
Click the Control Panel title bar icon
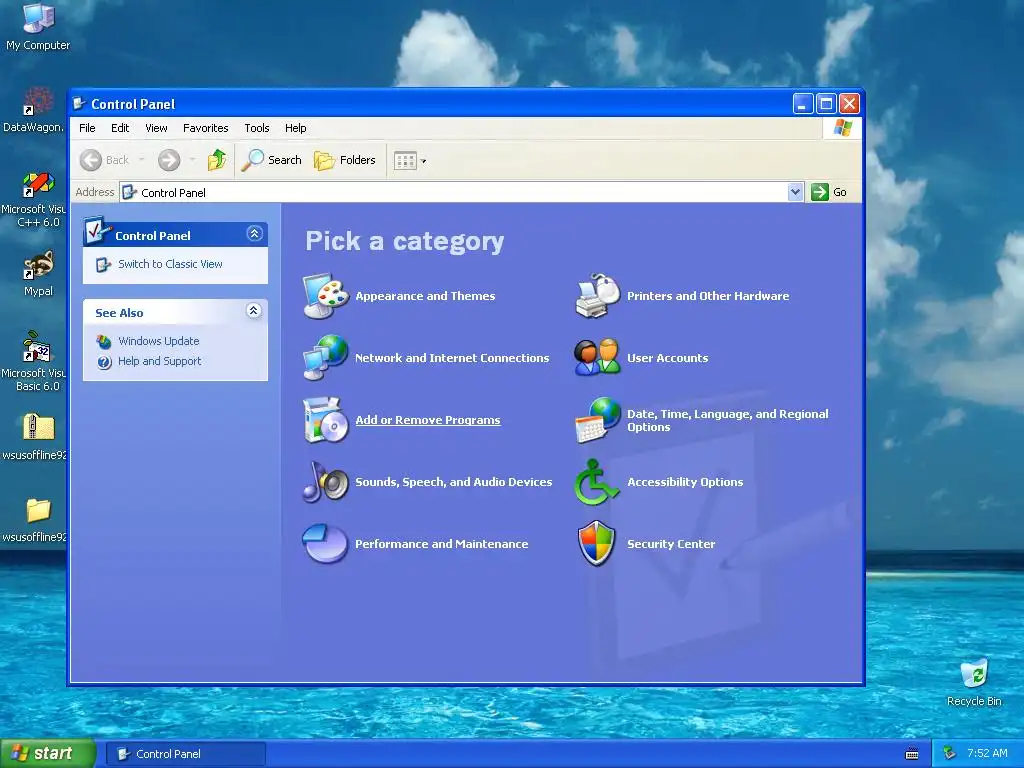[80, 103]
